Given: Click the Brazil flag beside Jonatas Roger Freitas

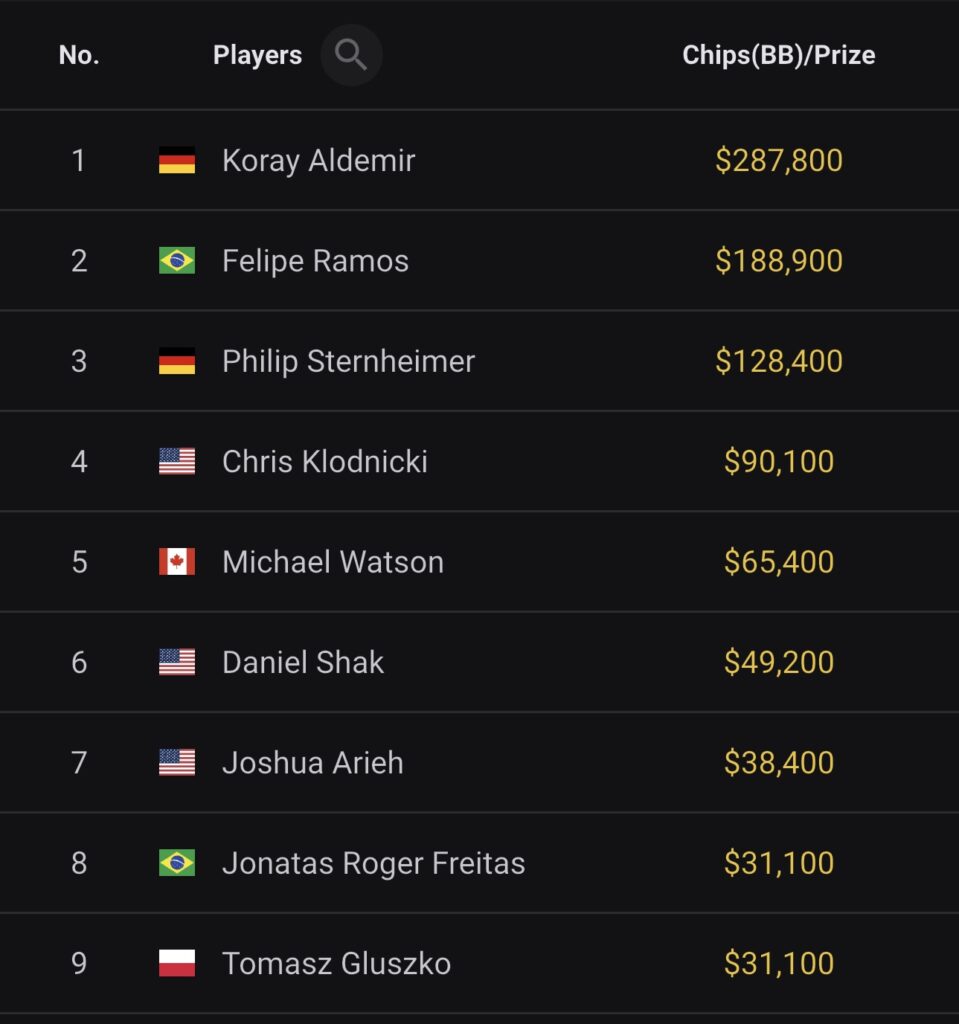Looking at the screenshot, I should click(177, 863).
